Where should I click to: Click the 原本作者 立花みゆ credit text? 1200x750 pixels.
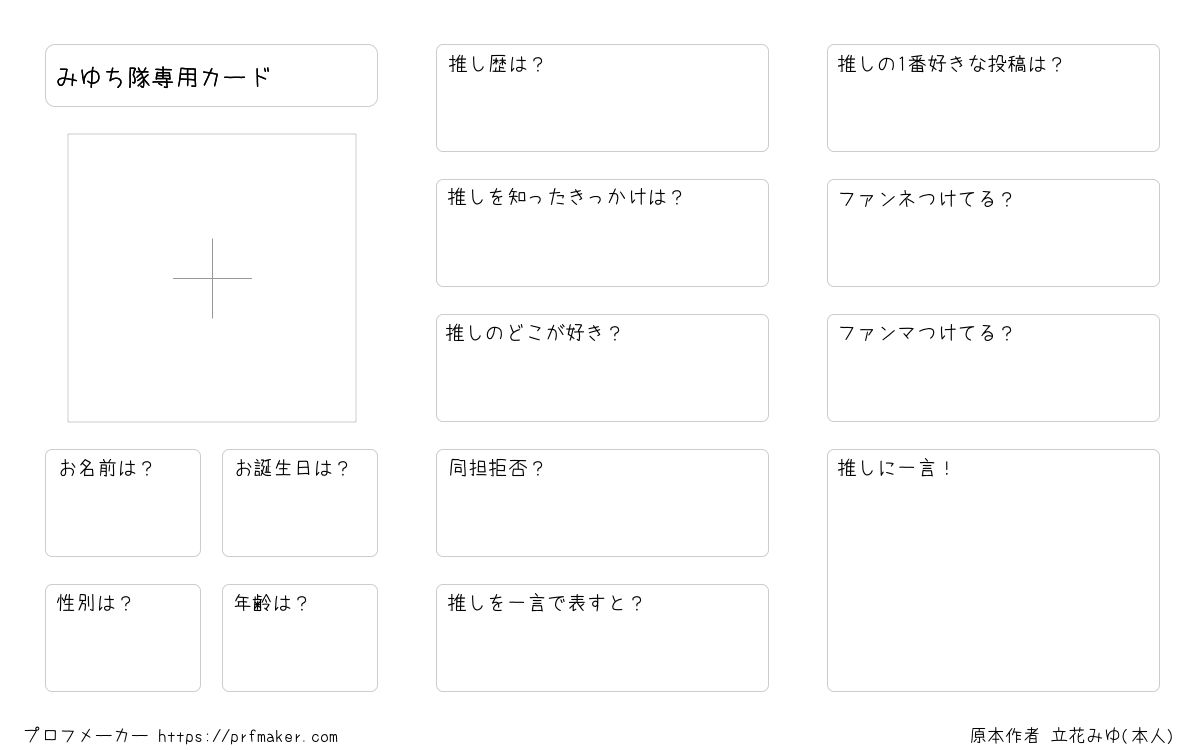(1072, 736)
